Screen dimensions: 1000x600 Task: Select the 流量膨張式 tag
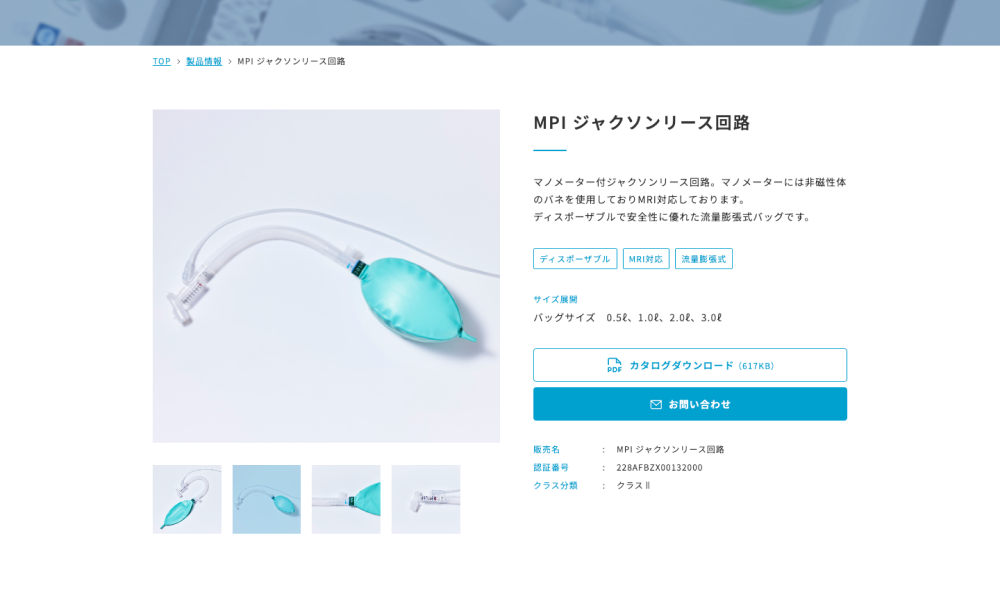point(704,259)
